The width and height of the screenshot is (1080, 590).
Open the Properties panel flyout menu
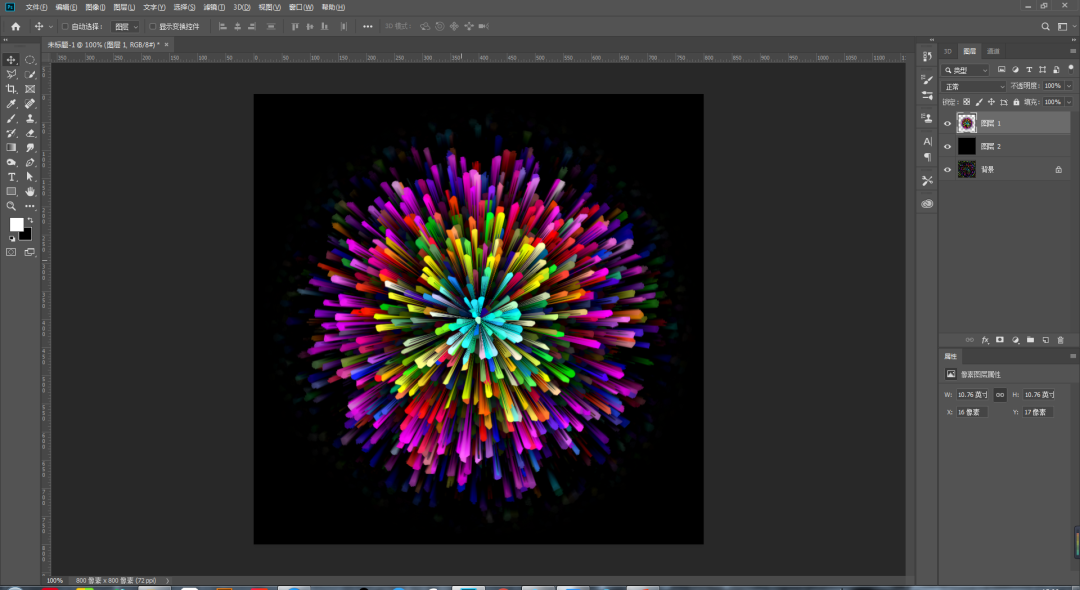coord(1072,356)
